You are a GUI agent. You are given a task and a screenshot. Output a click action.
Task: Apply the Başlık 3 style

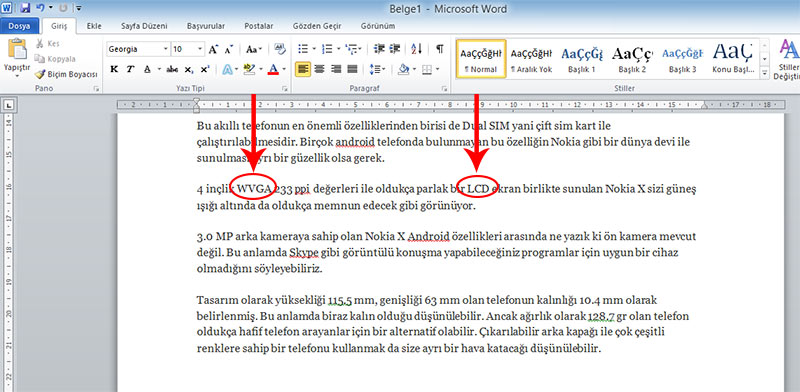coord(683,59)
